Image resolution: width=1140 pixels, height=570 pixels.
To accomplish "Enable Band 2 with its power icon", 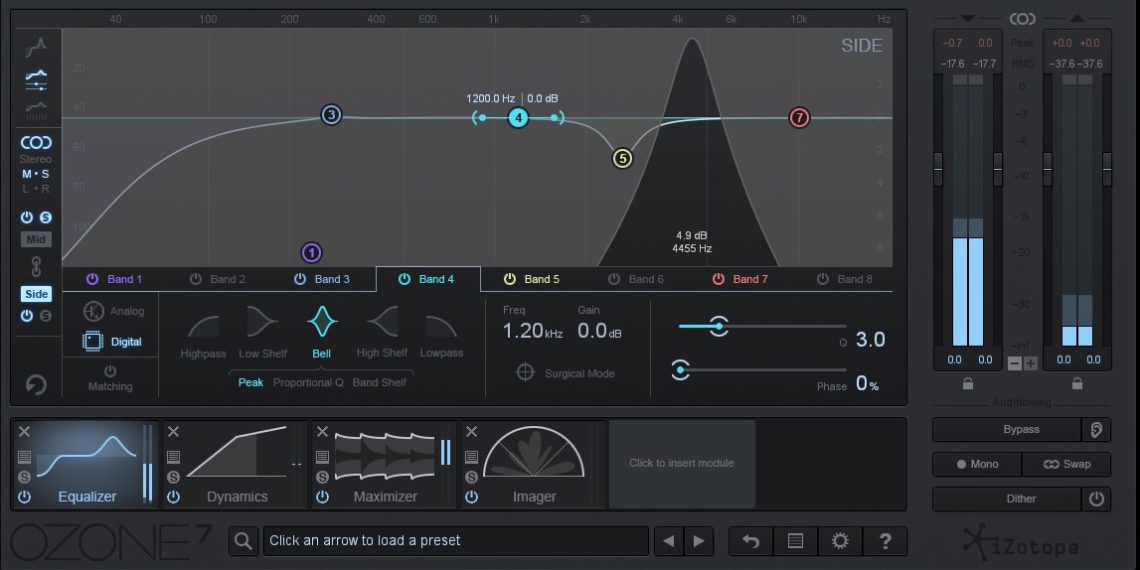I will coord(195,279).
